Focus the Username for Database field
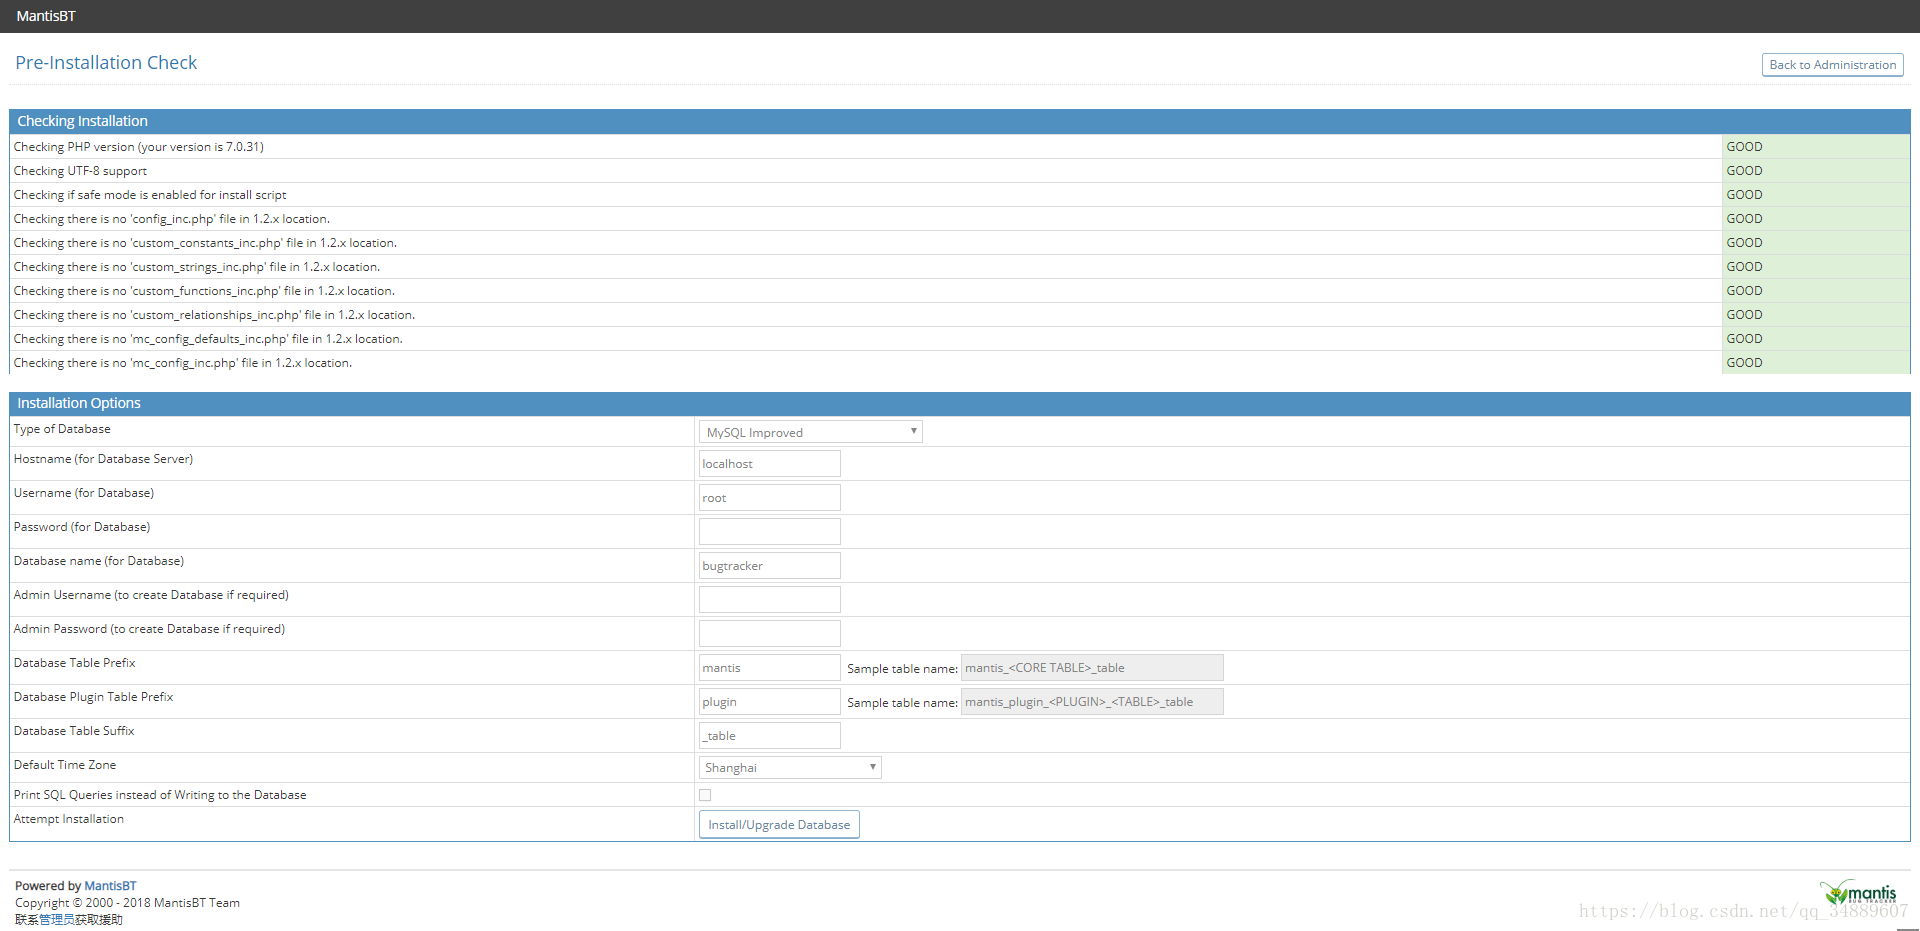The width and height of the screenshot is (1920, 931). 769,497
